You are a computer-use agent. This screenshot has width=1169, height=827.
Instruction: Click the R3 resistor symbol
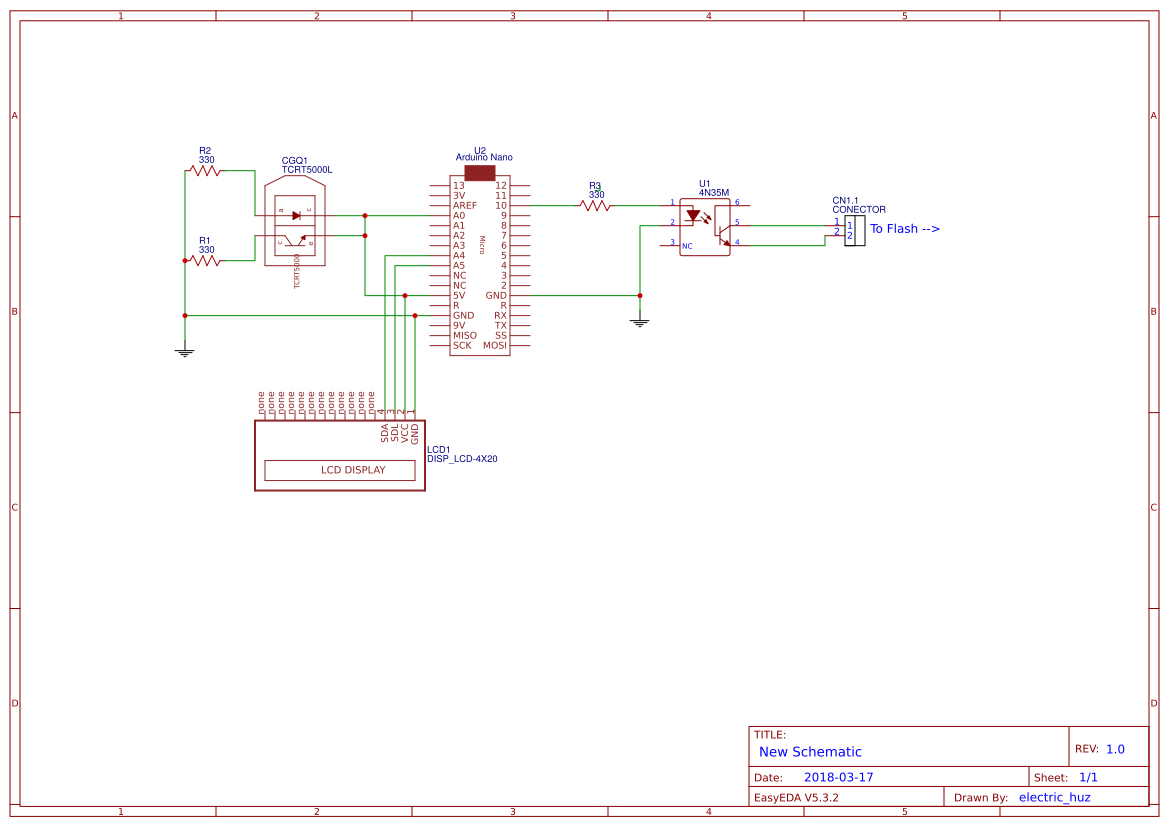tap(595, 206)
